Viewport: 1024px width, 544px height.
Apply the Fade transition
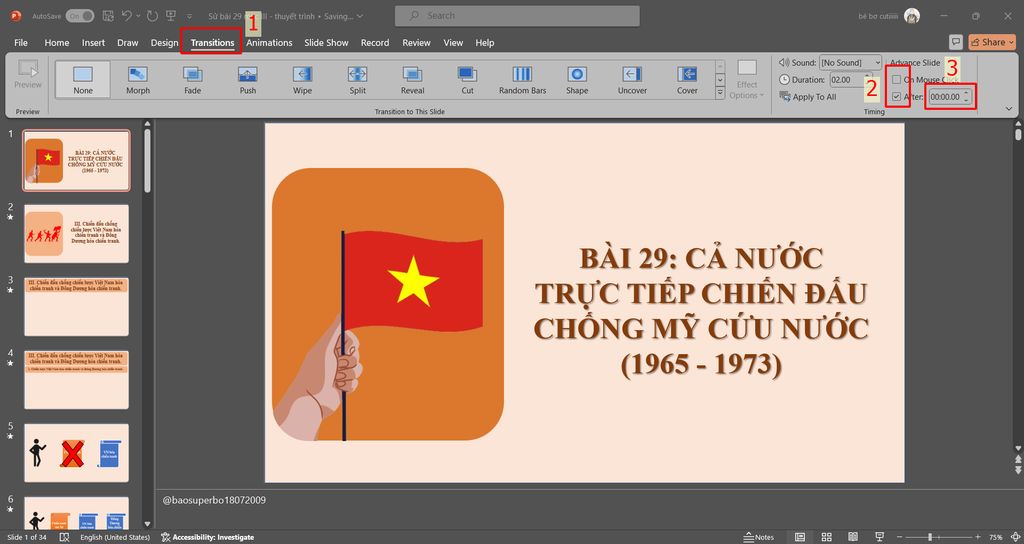pos(193,80)
